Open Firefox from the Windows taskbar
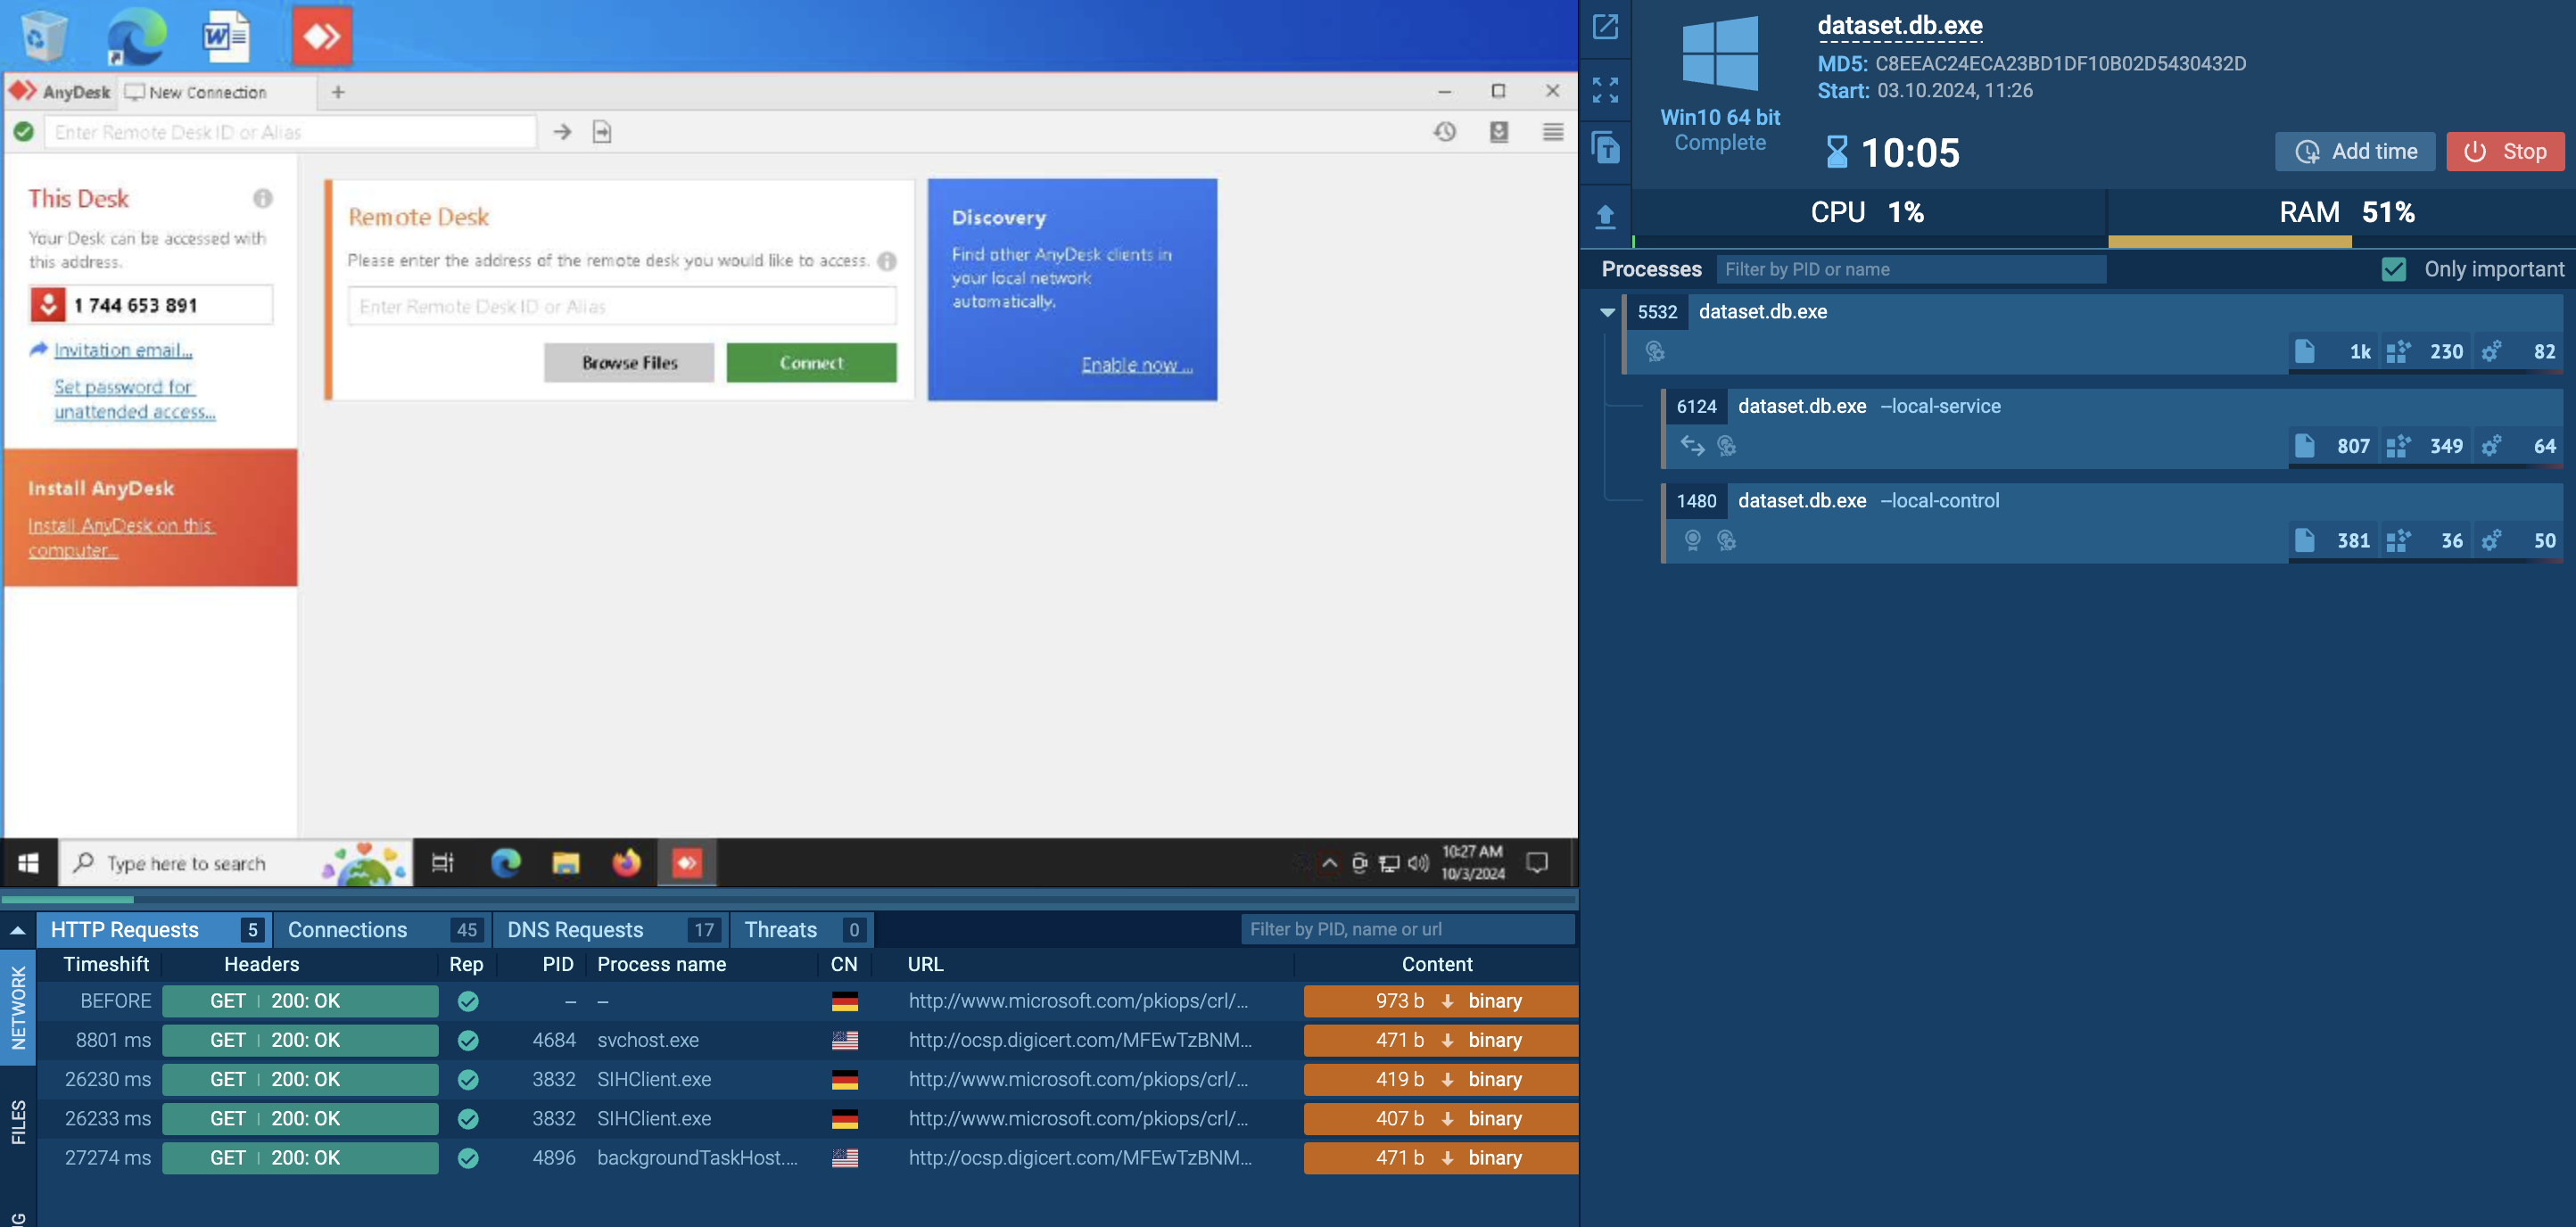The height and width of the screenshot is (1227, 2576). click(626, 862)
